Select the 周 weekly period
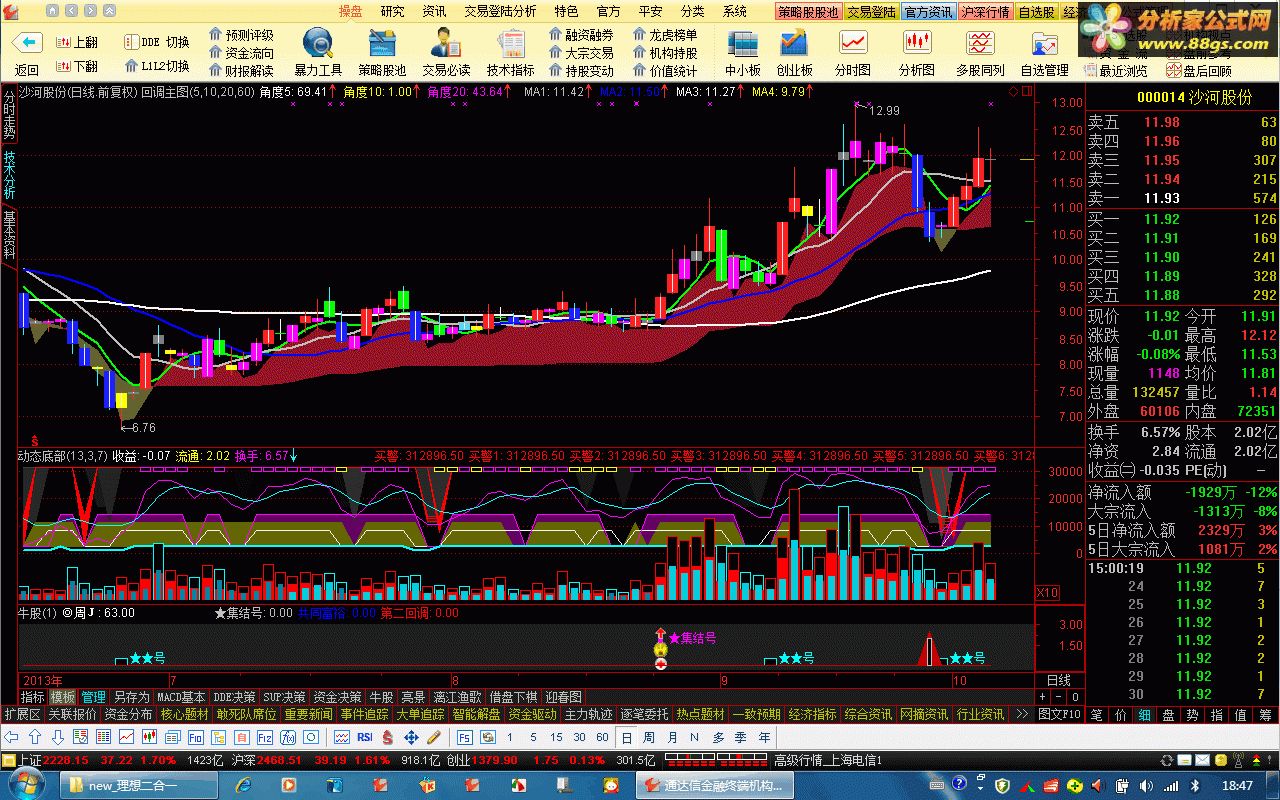This screenshot has width=1280, height=800. pyautogui.click(x=649, y=737)
